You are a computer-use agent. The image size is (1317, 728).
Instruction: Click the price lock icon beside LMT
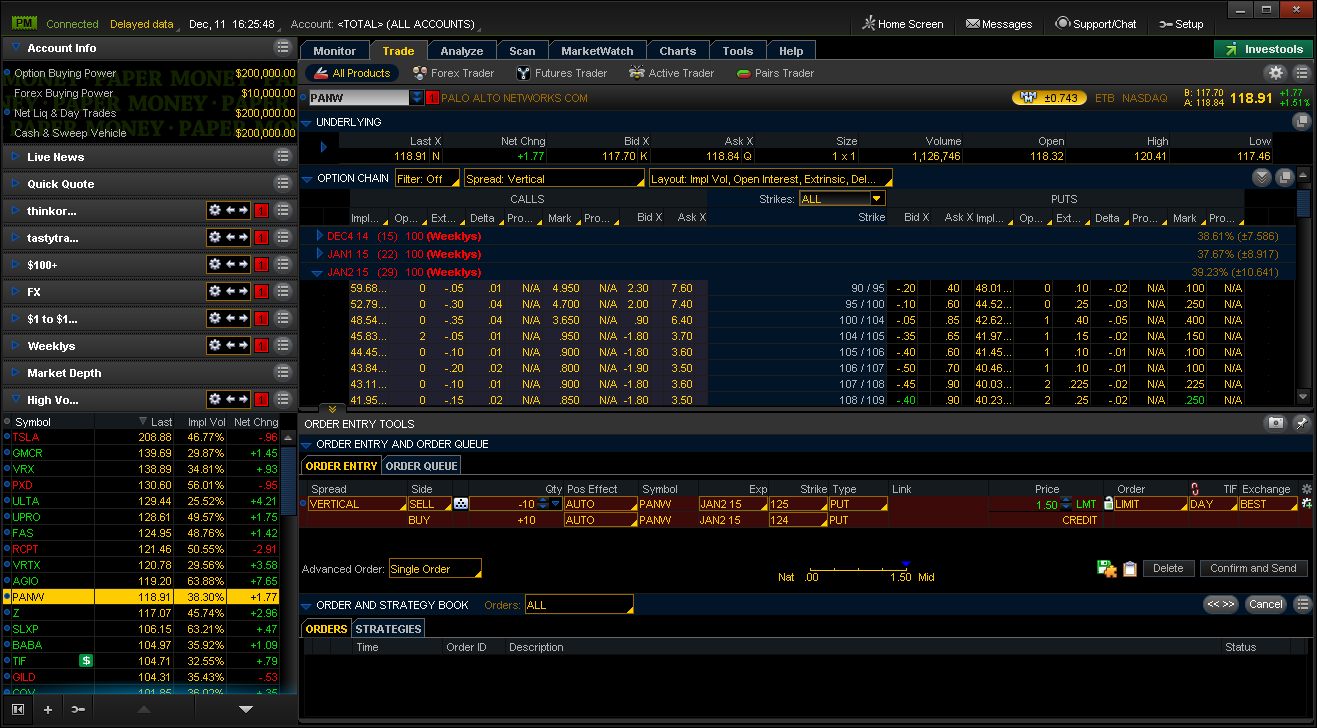tap(1108, 503)
